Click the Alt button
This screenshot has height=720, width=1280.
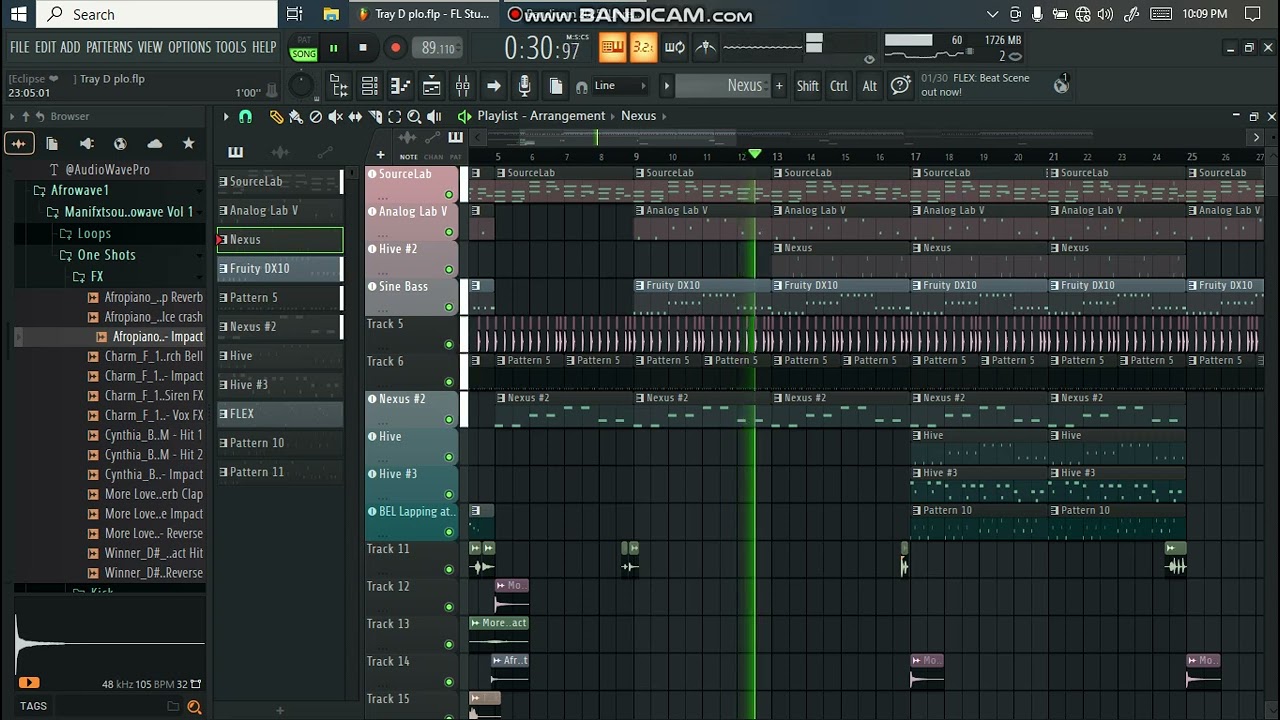click(870, 86)
